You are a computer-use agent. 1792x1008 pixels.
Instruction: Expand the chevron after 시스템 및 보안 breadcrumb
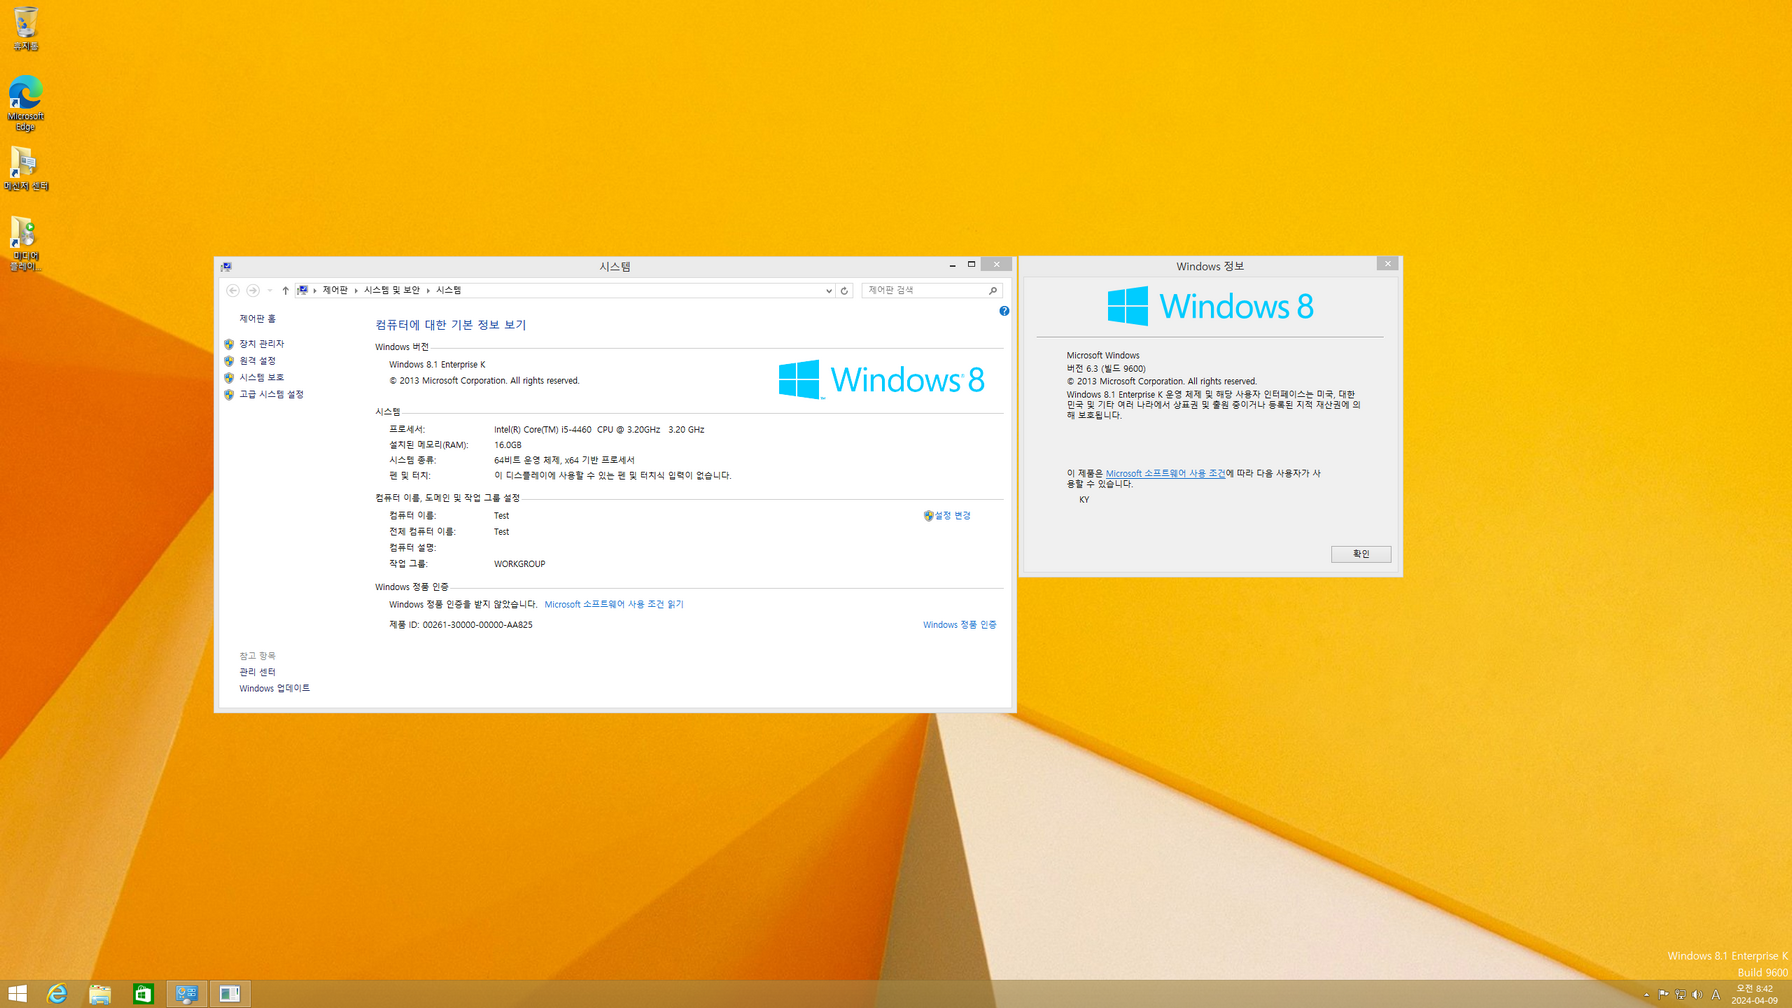coord(428,290)
